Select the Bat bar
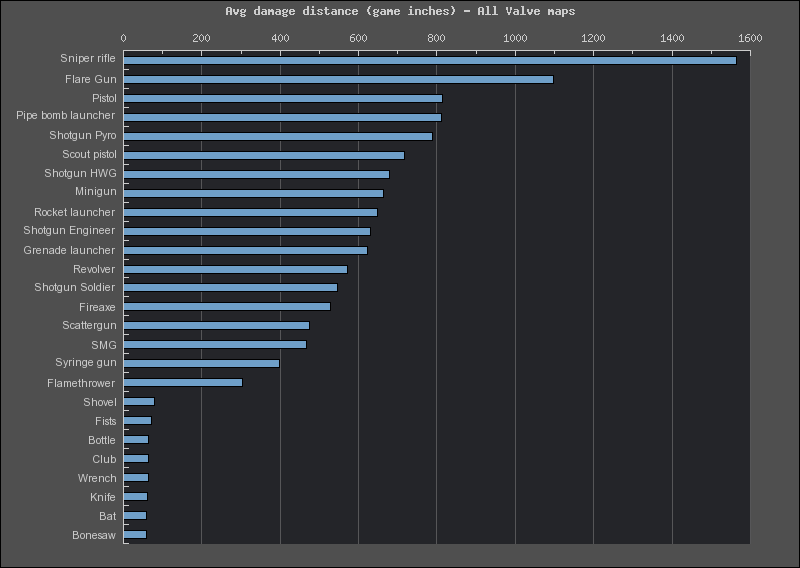Viewport: 800px width, 568px height. [x=135, y=515]
